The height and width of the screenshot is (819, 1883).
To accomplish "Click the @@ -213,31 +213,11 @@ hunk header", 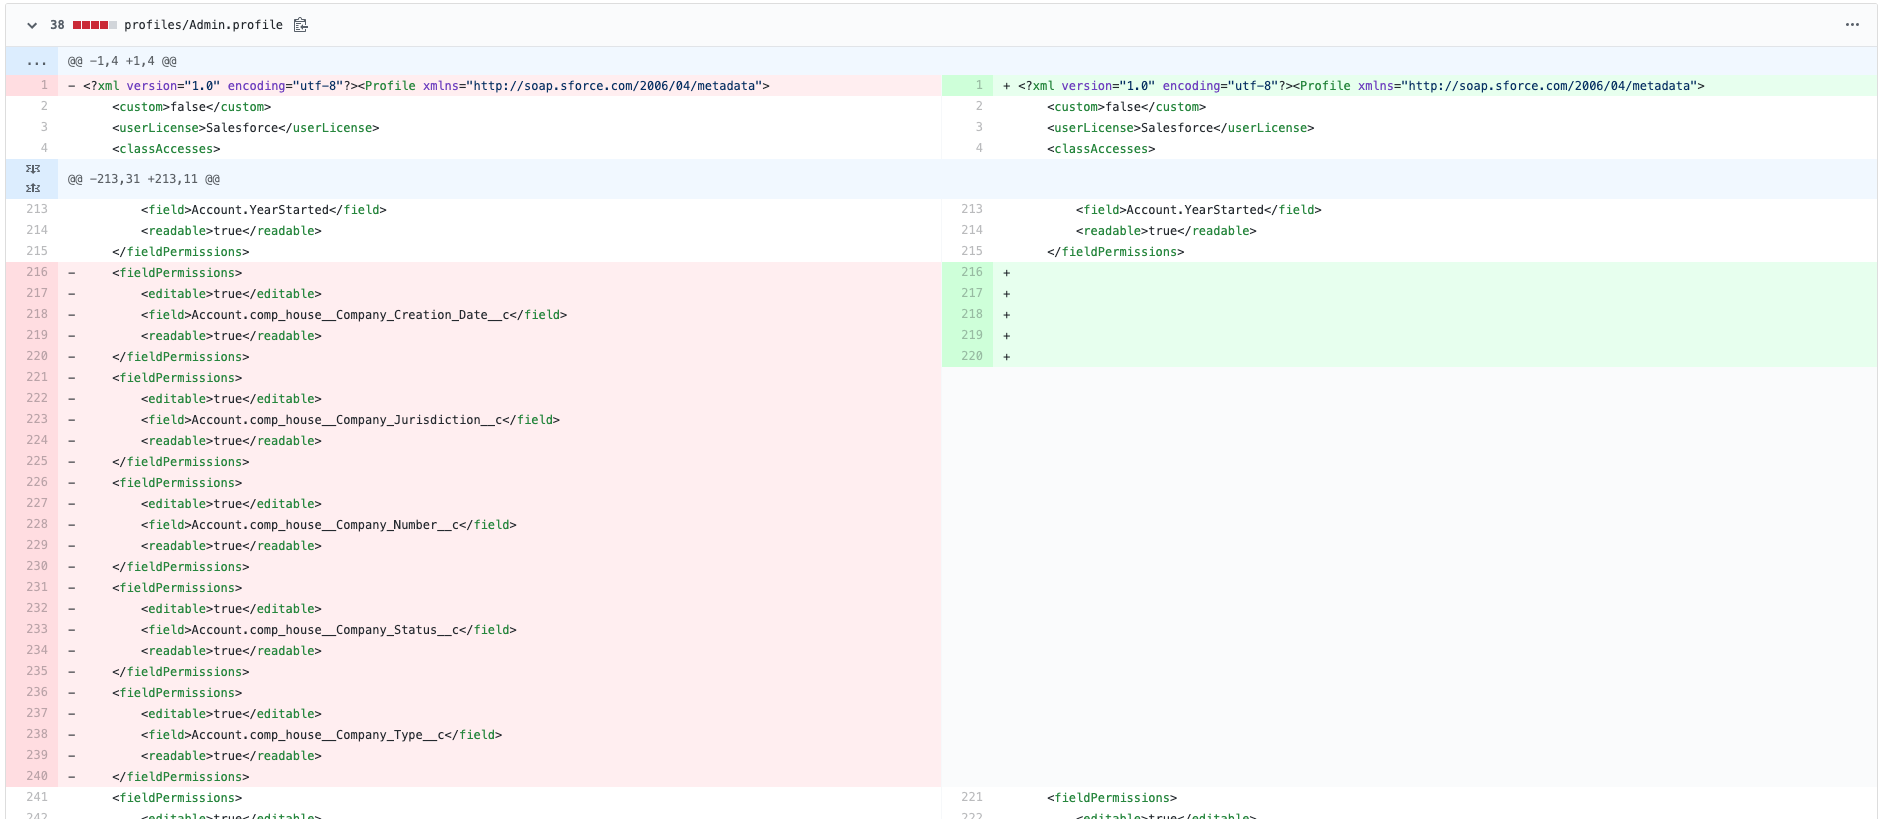I will pyautogui.click(x=144, y=179).
